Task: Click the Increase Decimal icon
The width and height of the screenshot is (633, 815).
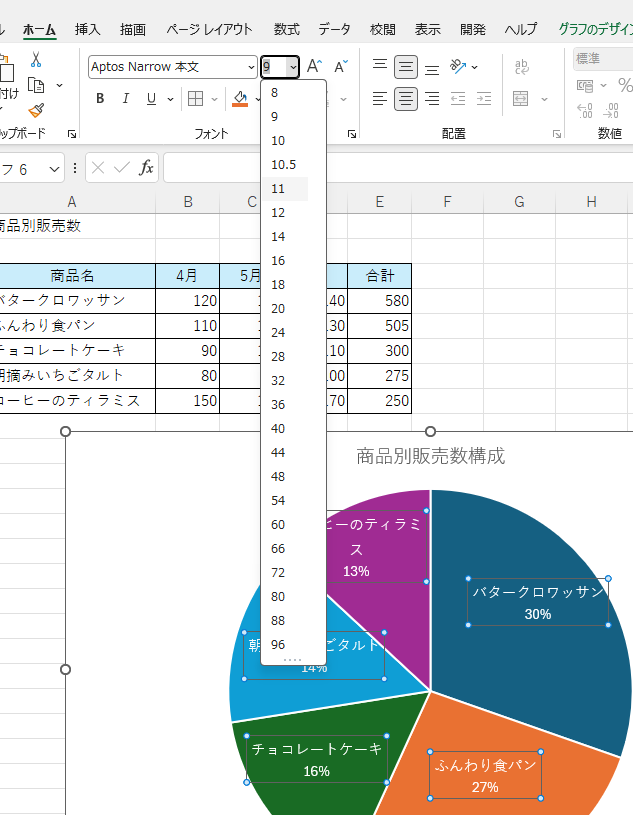Action: click(585, 111)
